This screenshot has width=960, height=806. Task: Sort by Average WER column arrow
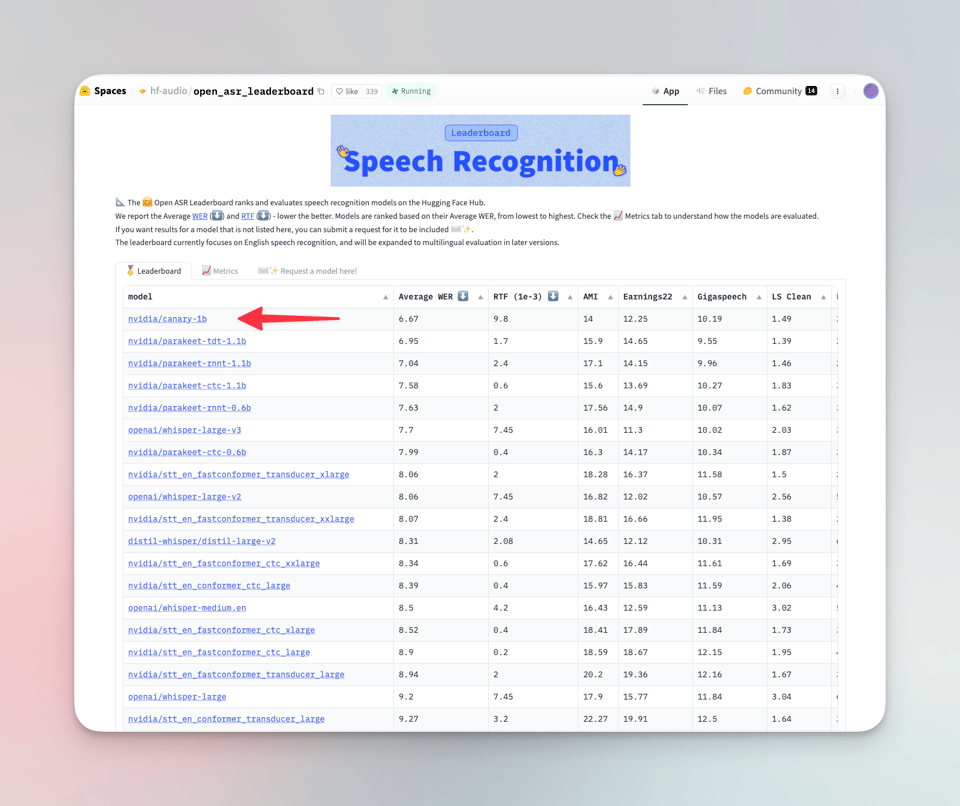pos(480,297)
